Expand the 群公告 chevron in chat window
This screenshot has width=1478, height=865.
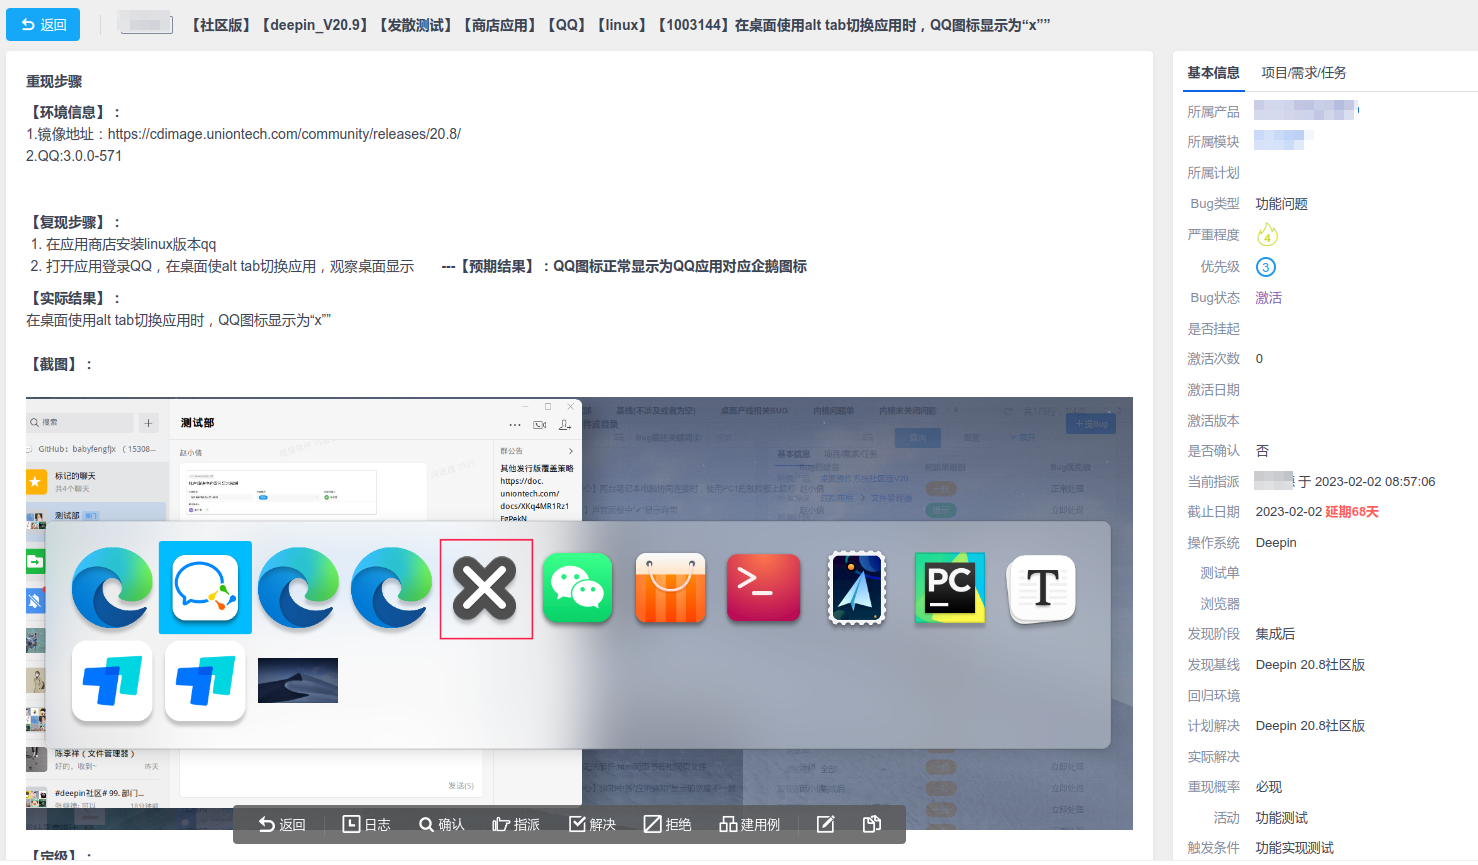click(x=571, y=451)
